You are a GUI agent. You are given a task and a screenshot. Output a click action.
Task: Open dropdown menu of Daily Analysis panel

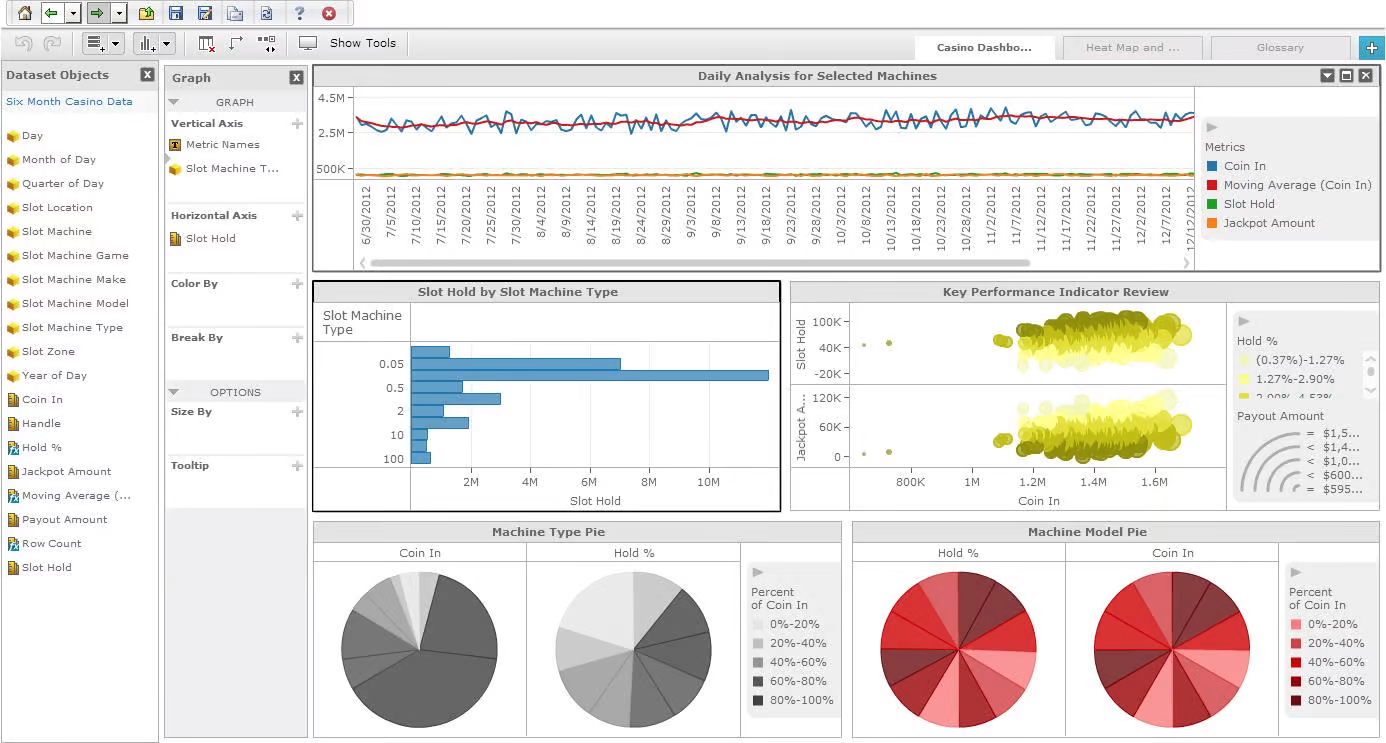1327,76
